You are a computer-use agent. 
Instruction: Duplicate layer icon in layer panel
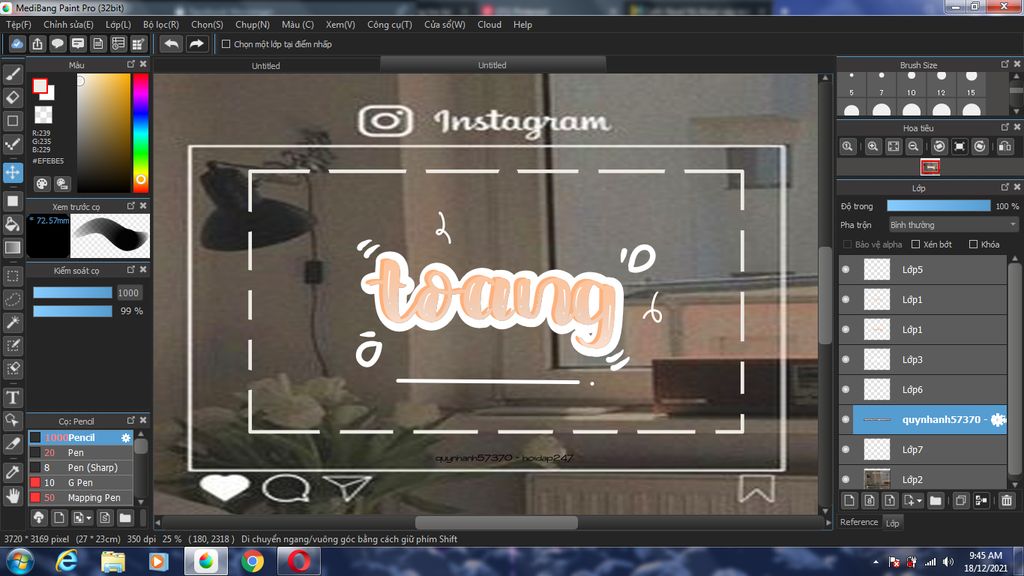pos(961,501)
